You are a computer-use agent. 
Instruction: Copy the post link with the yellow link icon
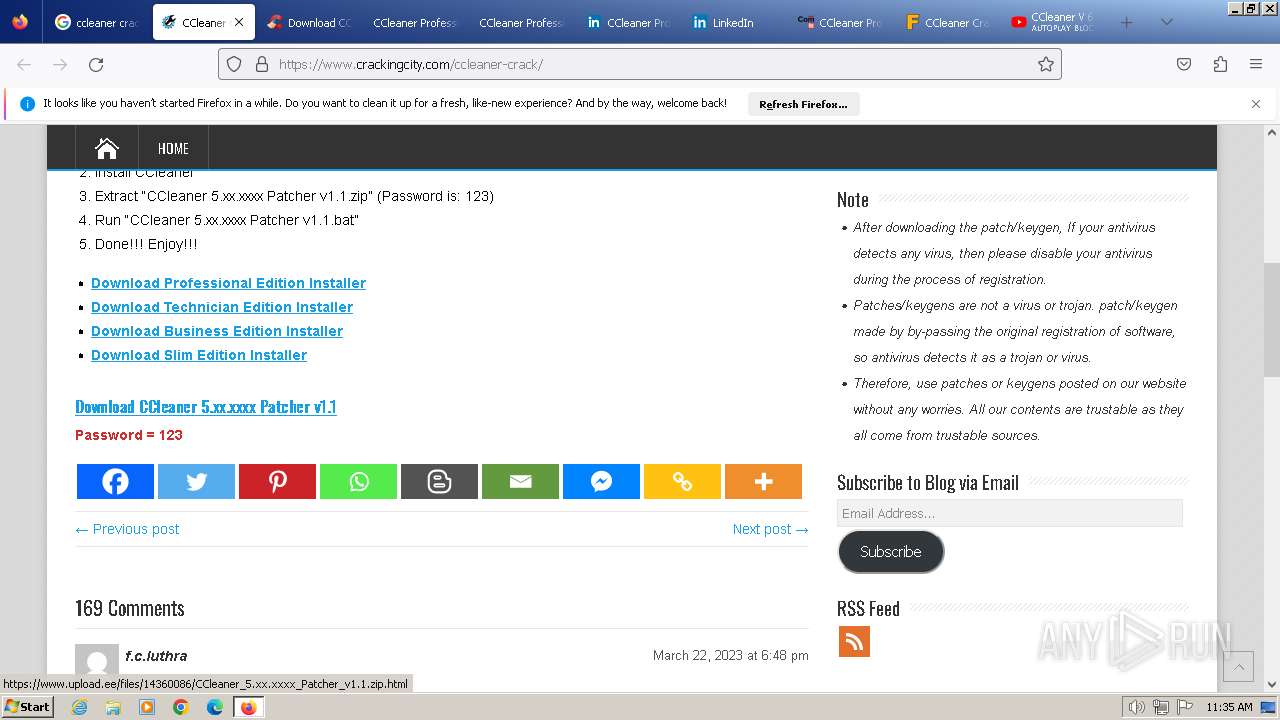[x=682, y=481]
